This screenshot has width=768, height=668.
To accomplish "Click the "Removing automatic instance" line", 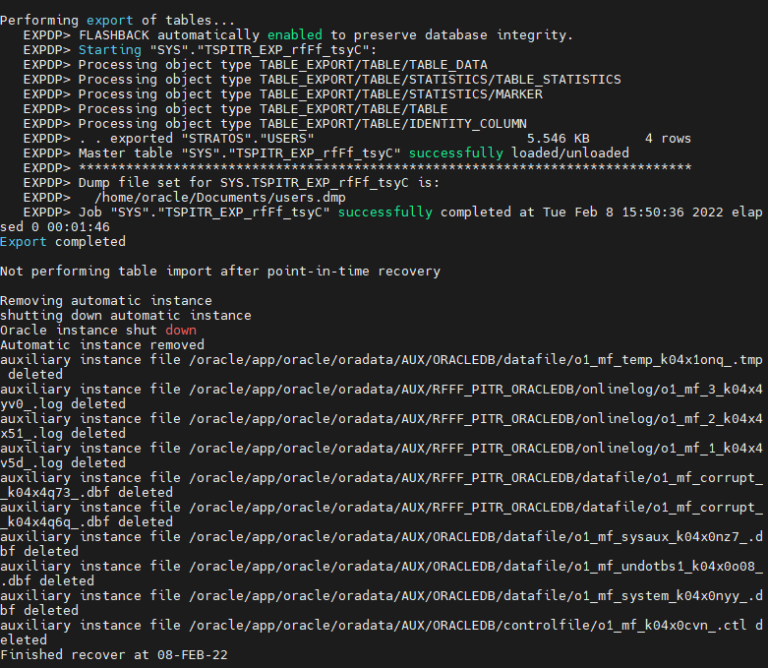I will coord(105,300).
